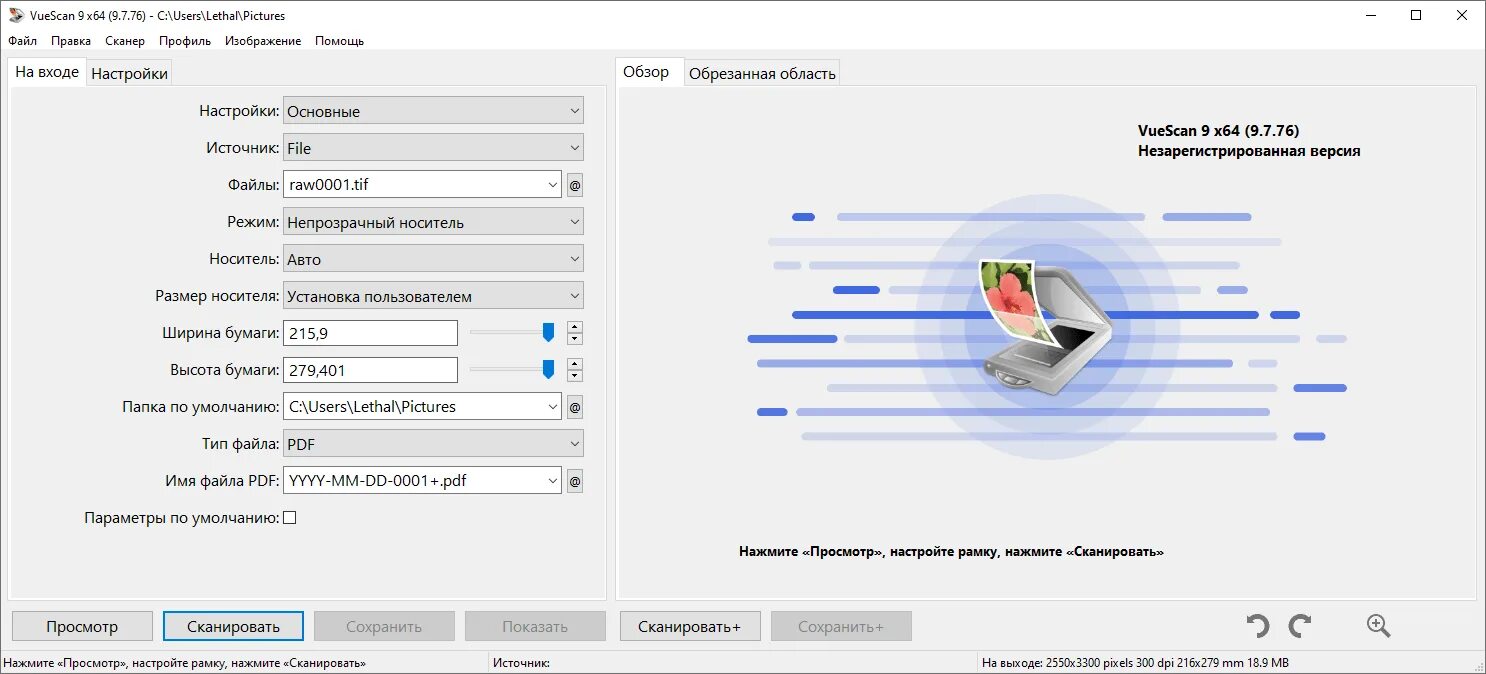
Task: Switch to the Настройки tab
Action: [130, 74]
